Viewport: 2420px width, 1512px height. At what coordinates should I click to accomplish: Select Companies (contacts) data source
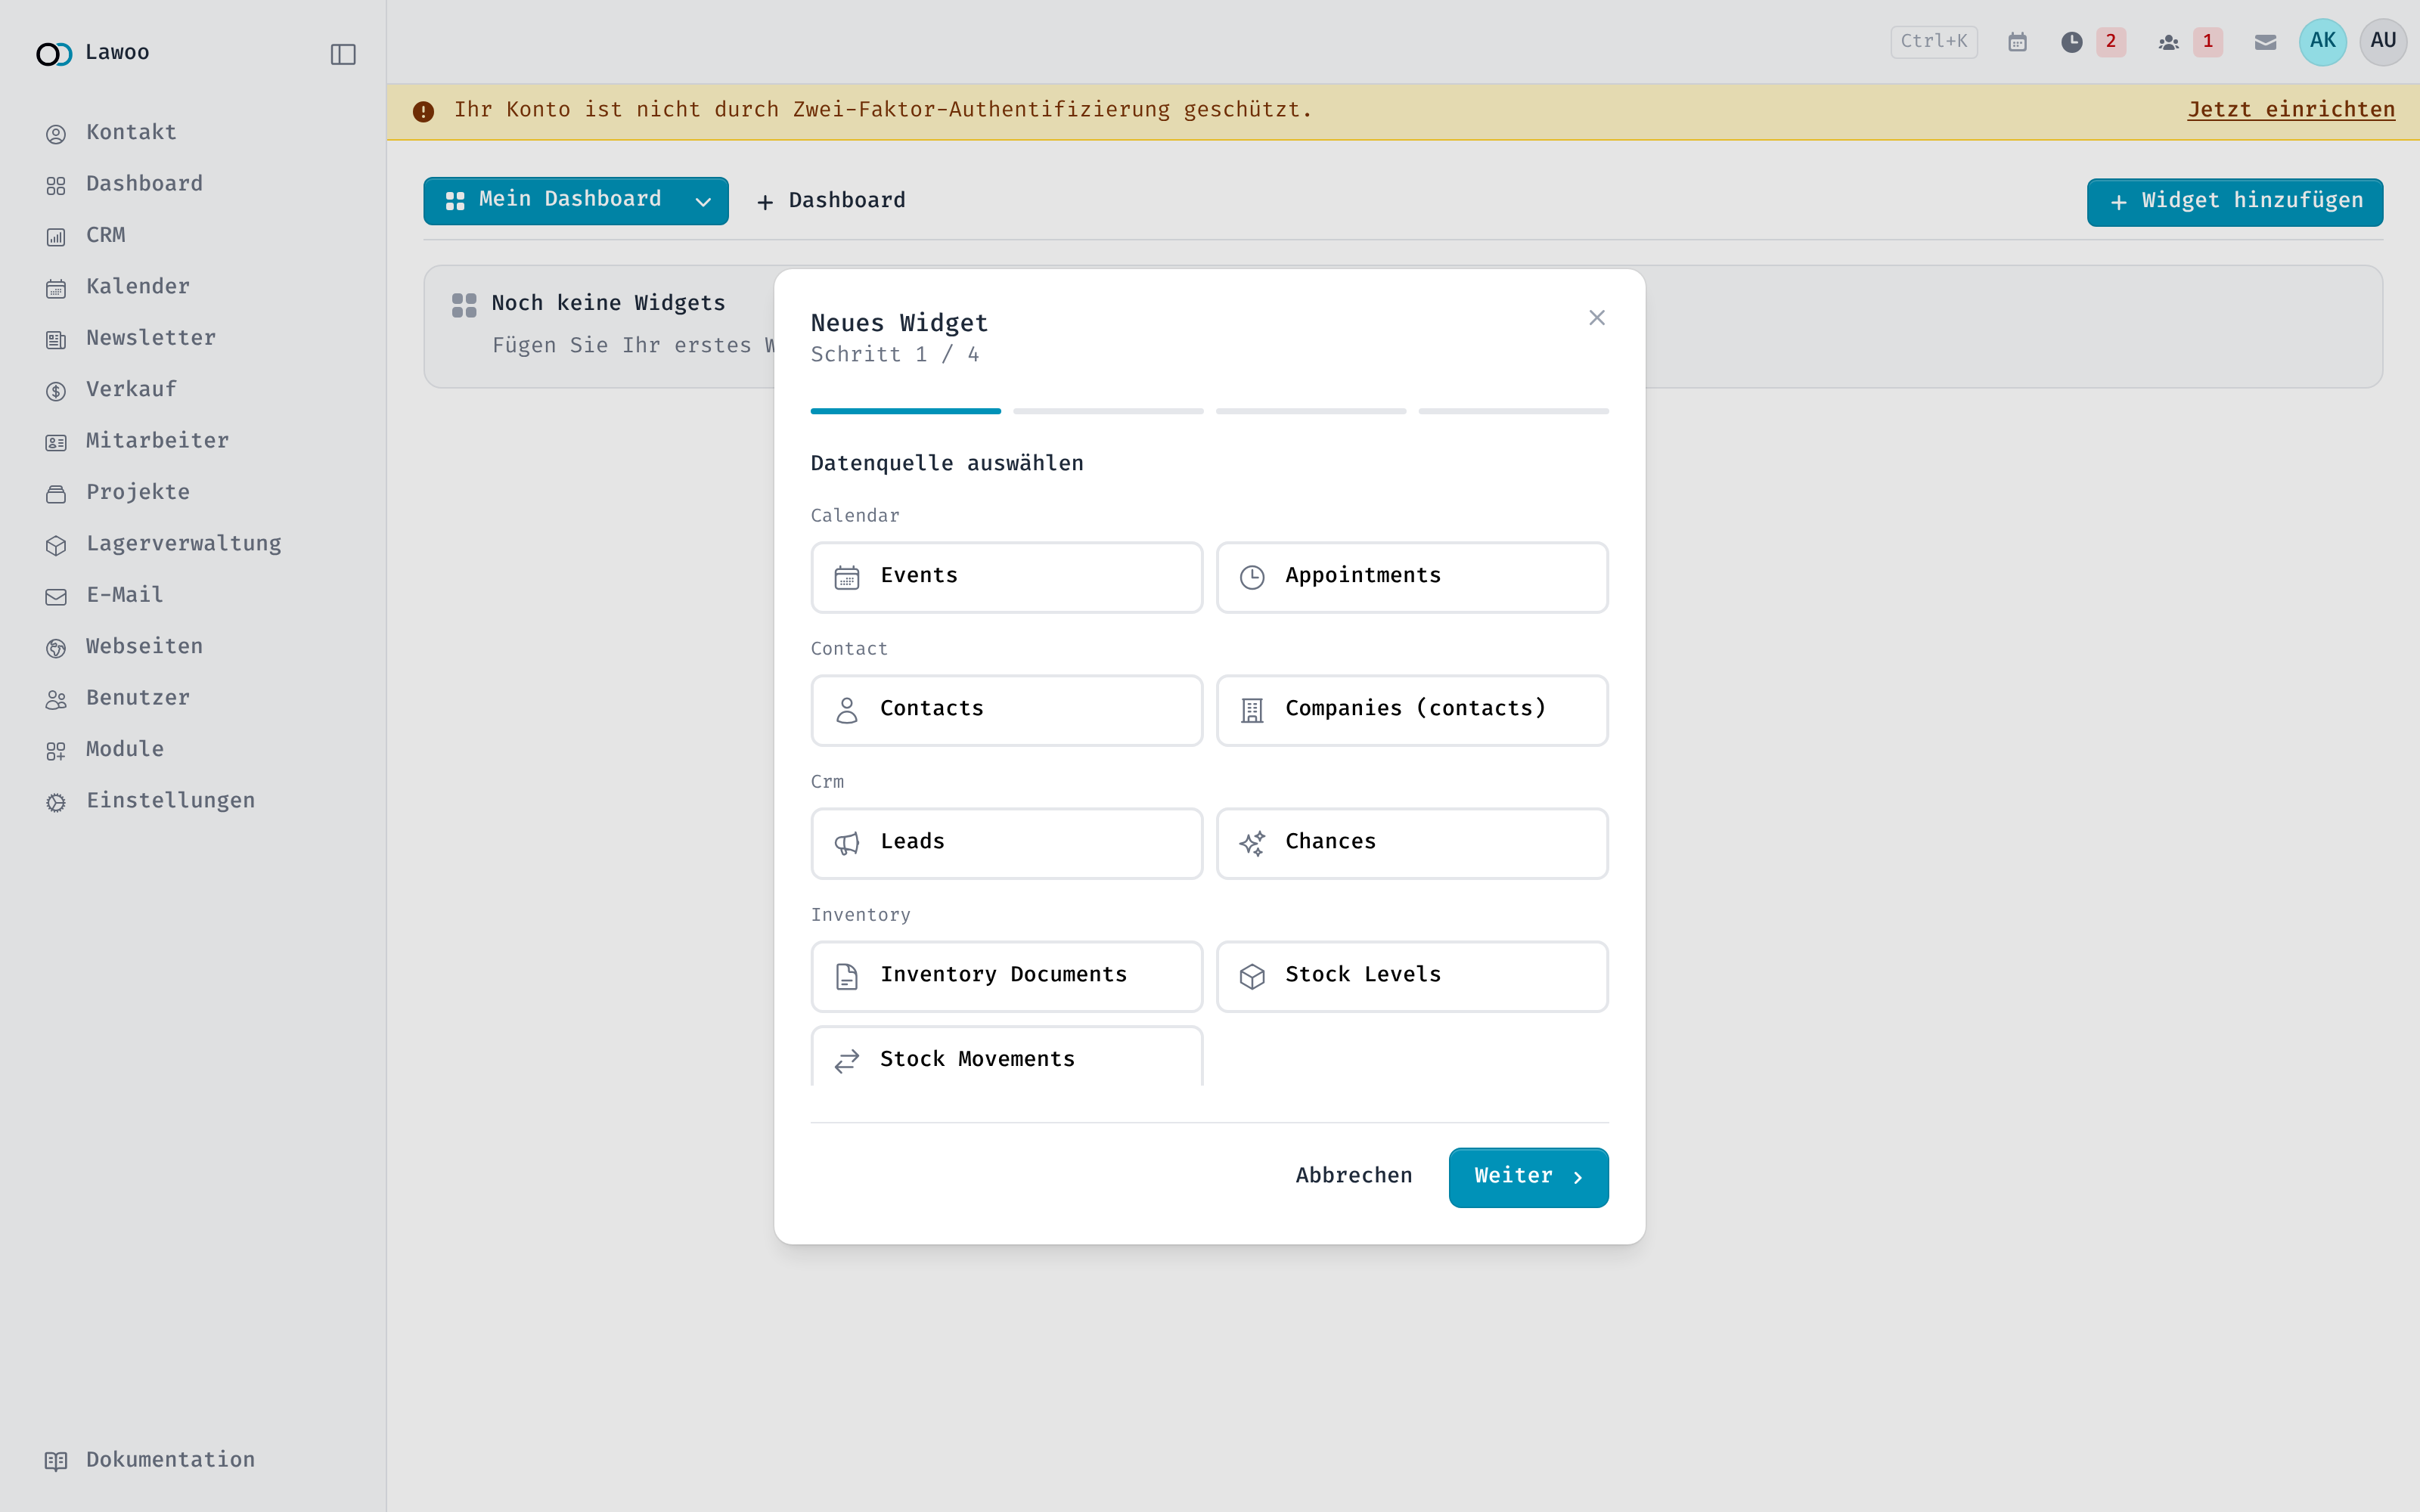tap(1412, 710)
